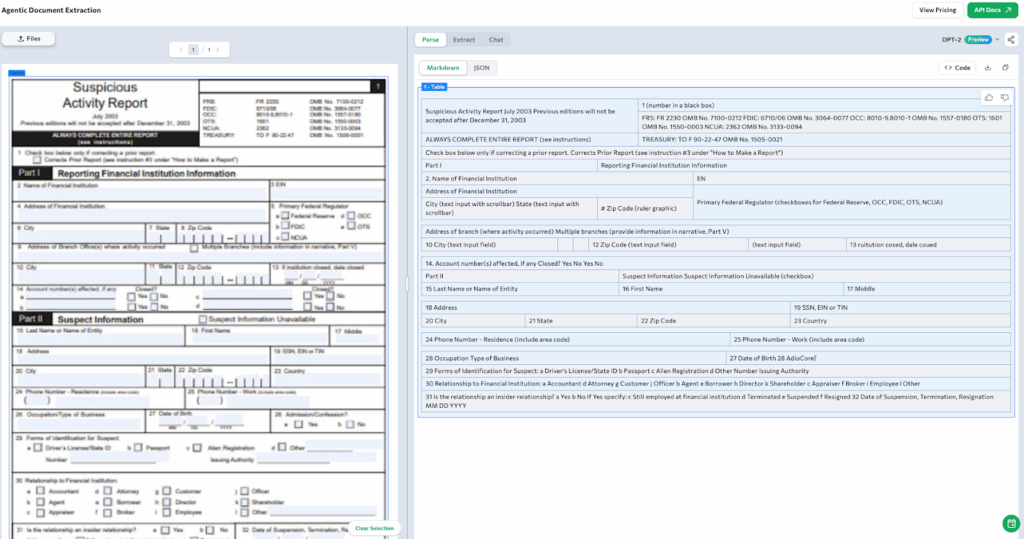Open the Chat tab
The image size is (1024, 539).
click(496, 39)
